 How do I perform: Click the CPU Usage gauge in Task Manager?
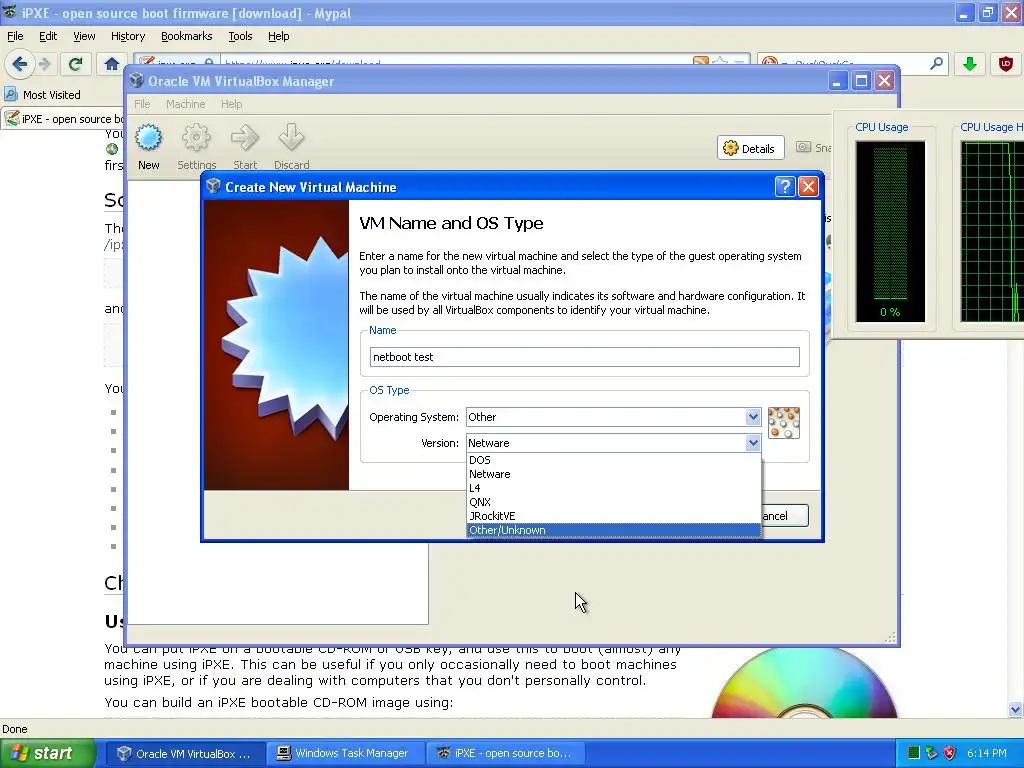pyautogui.click(x=890, y=231)
